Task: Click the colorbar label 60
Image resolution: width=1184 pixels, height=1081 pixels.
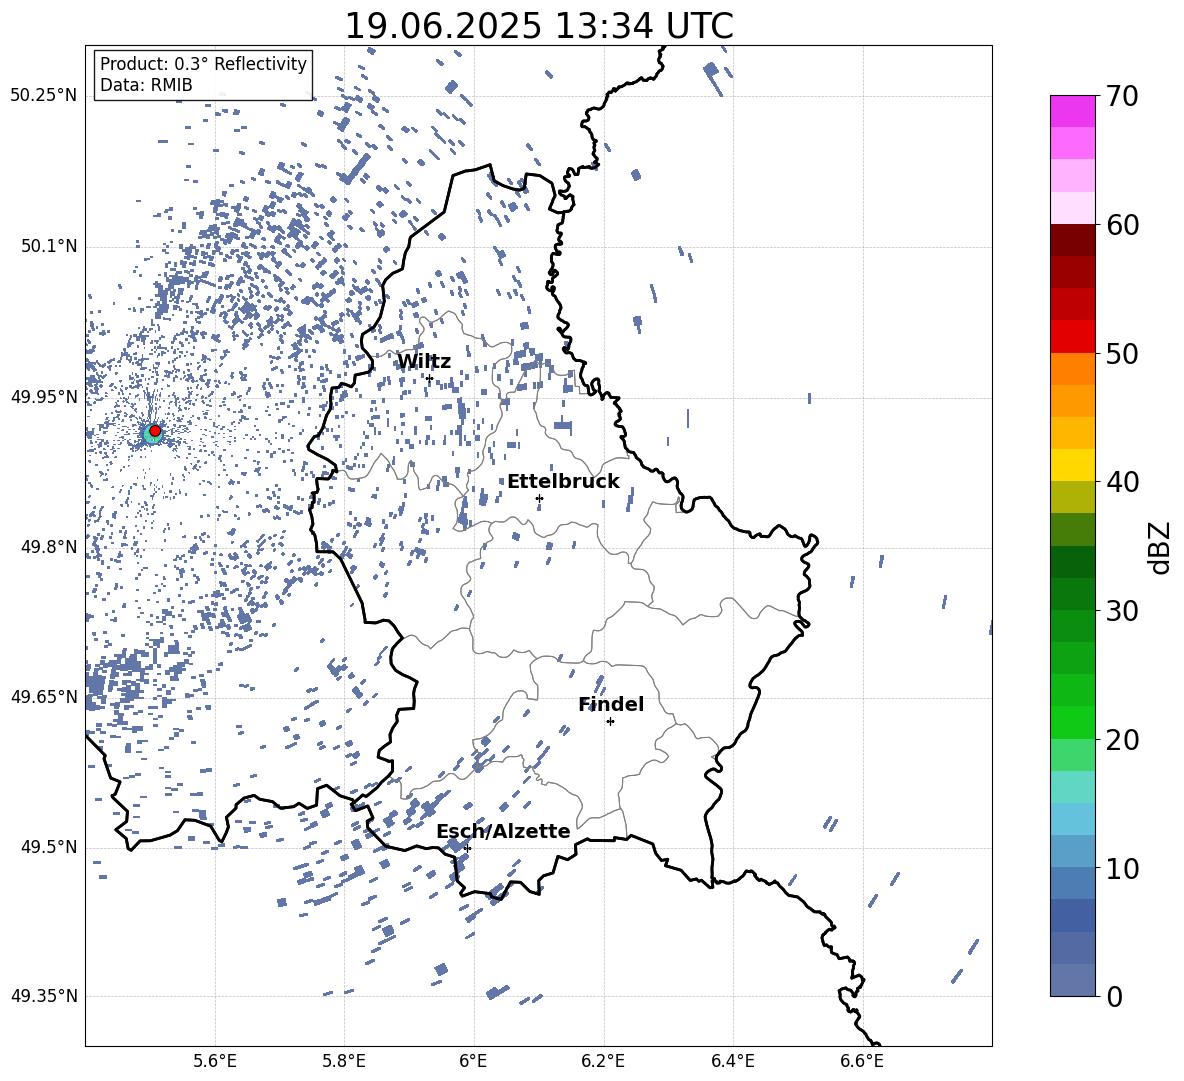Action: point(1123,225)
